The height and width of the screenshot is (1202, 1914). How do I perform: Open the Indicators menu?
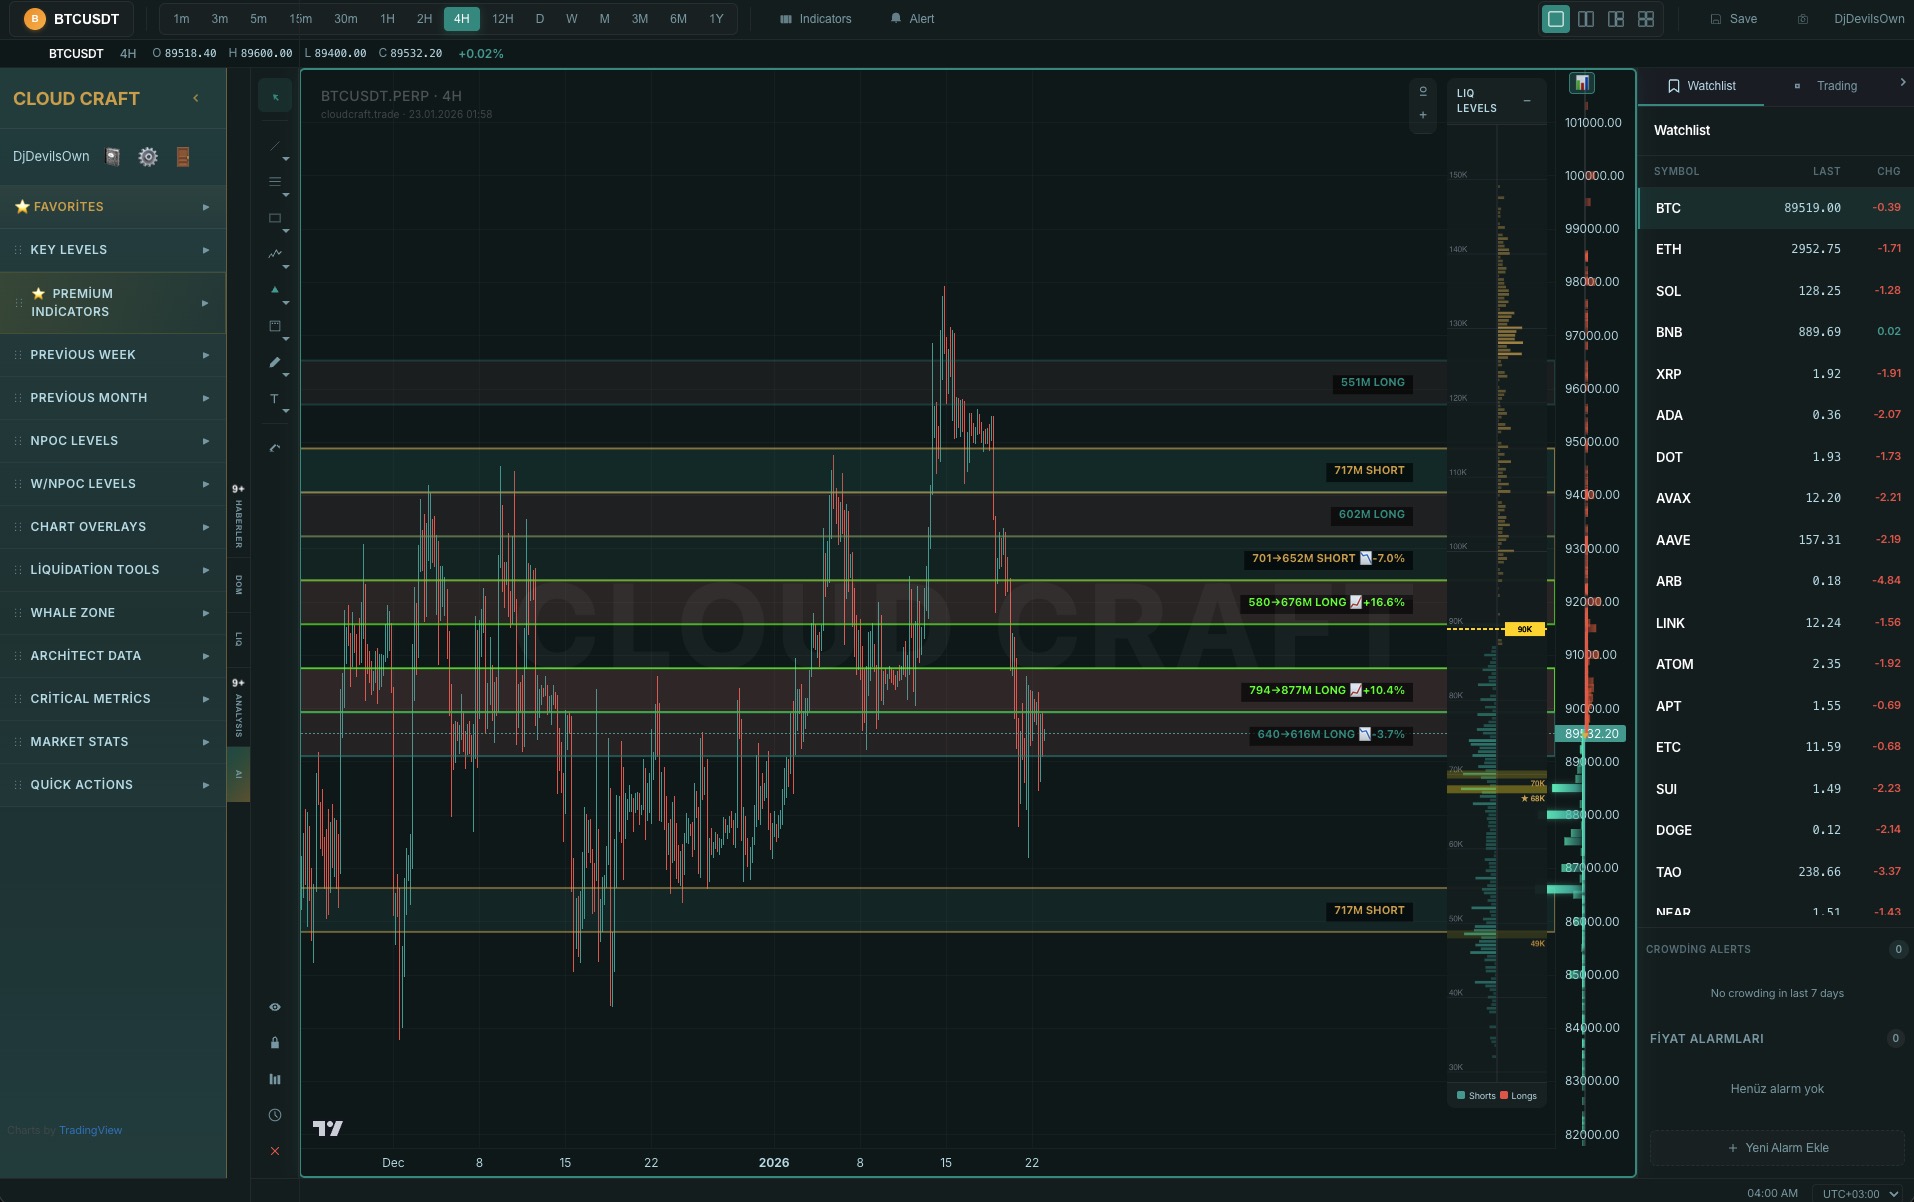point(816,19)
